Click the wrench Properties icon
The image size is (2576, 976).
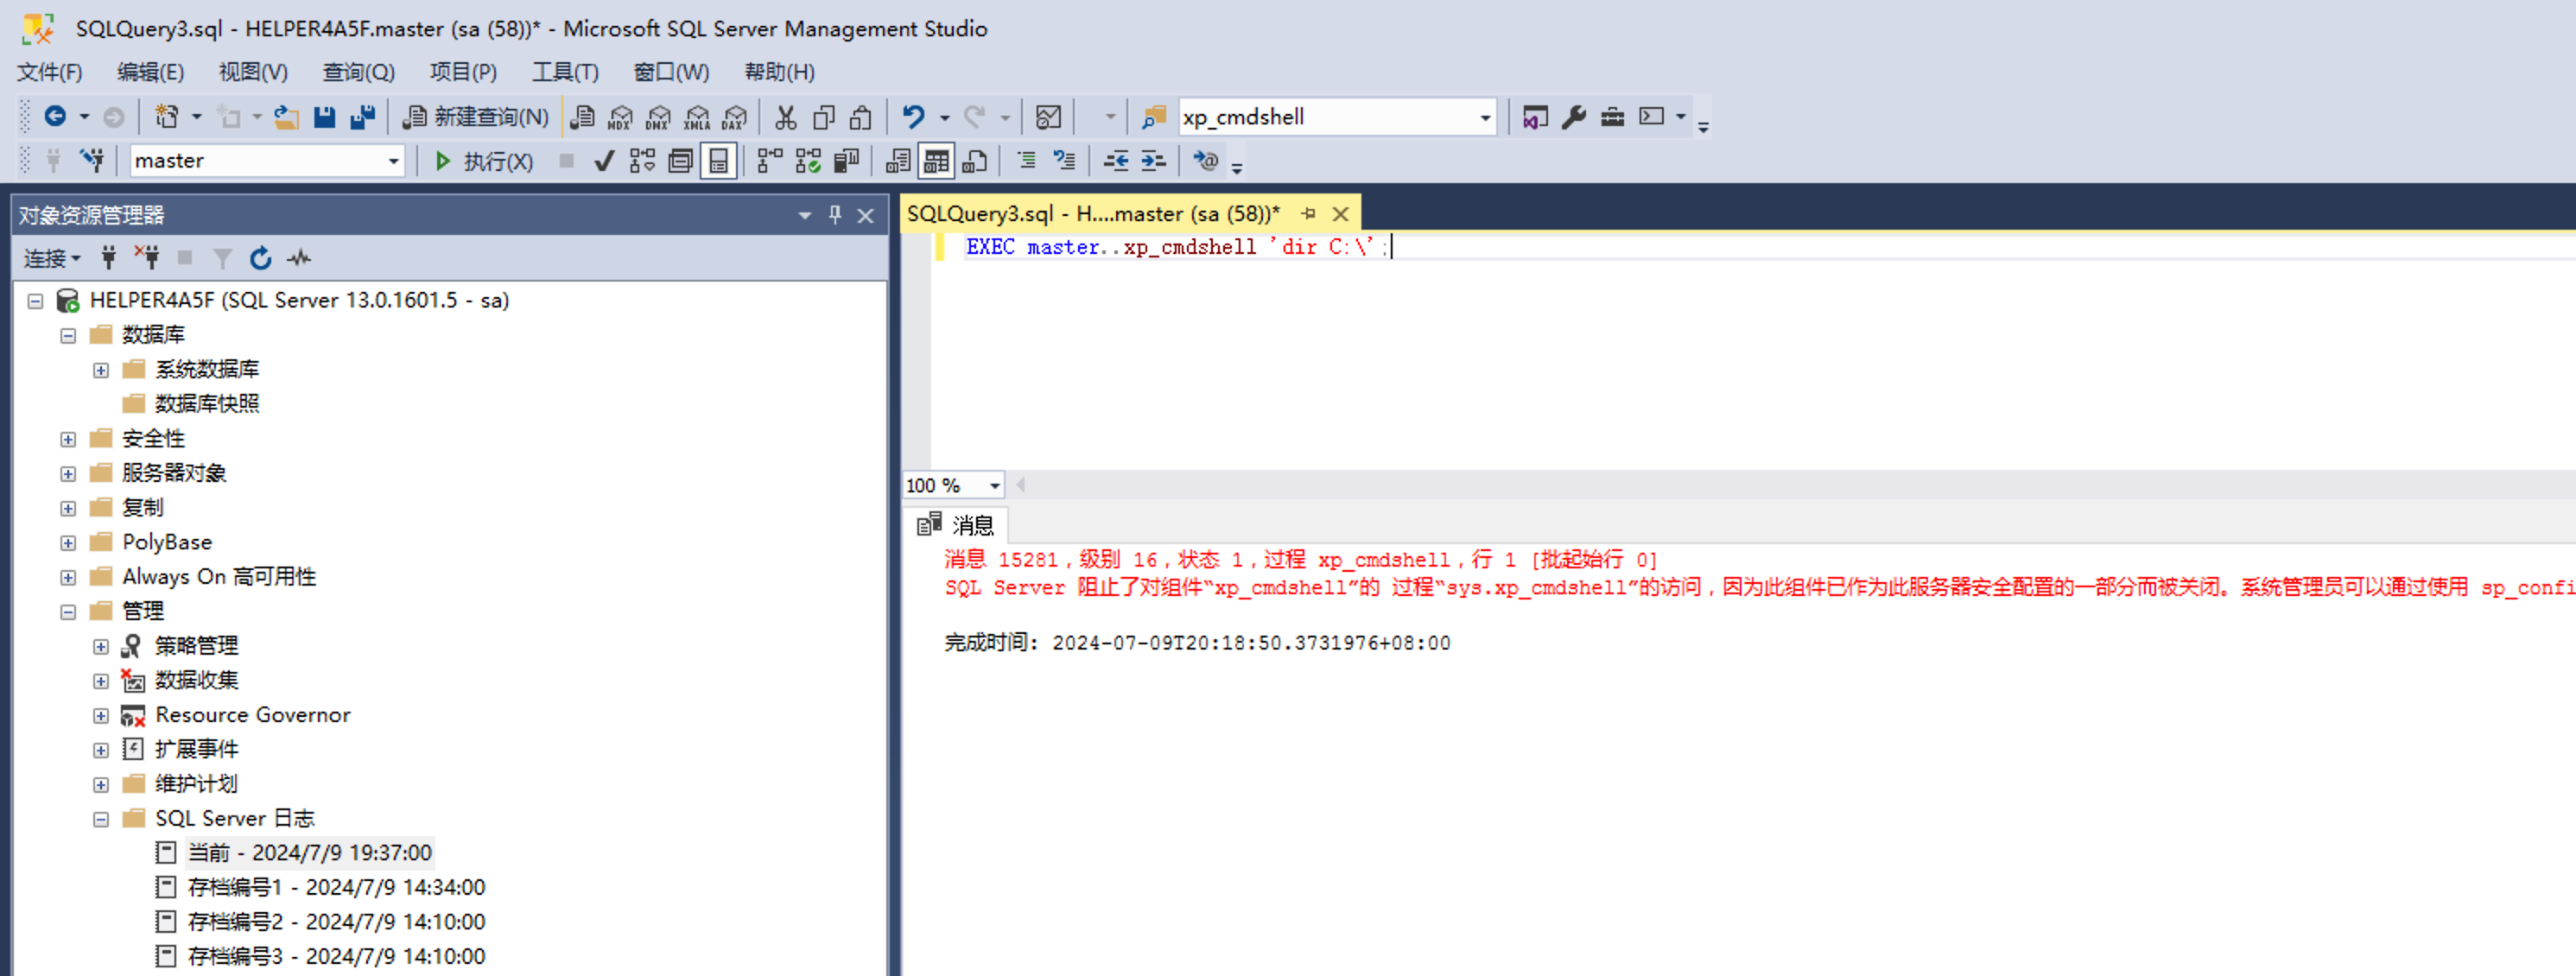click(x=1574, y=117)
